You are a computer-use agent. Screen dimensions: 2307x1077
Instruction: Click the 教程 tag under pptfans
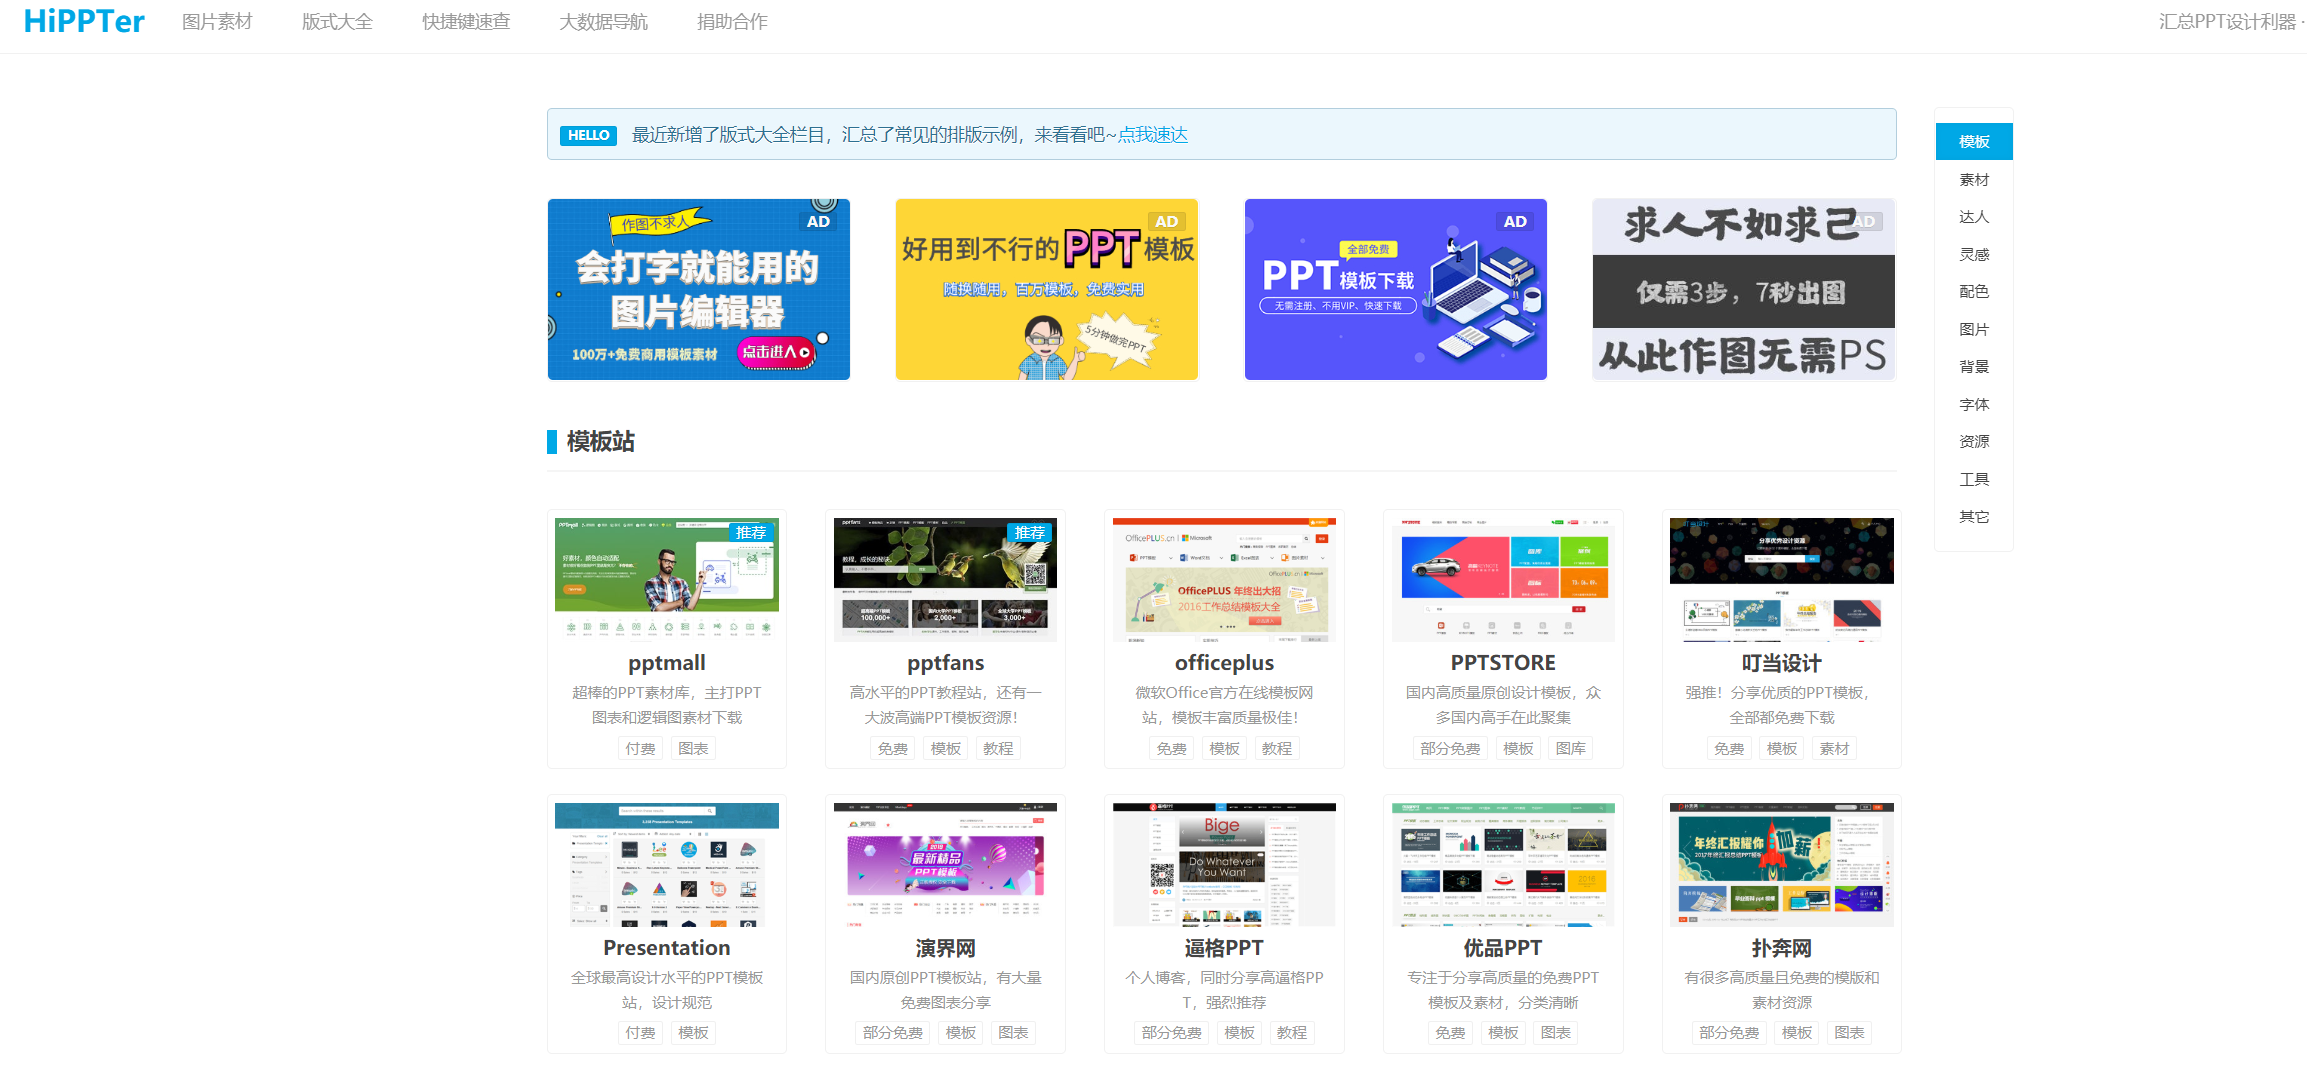coord(998,749)
